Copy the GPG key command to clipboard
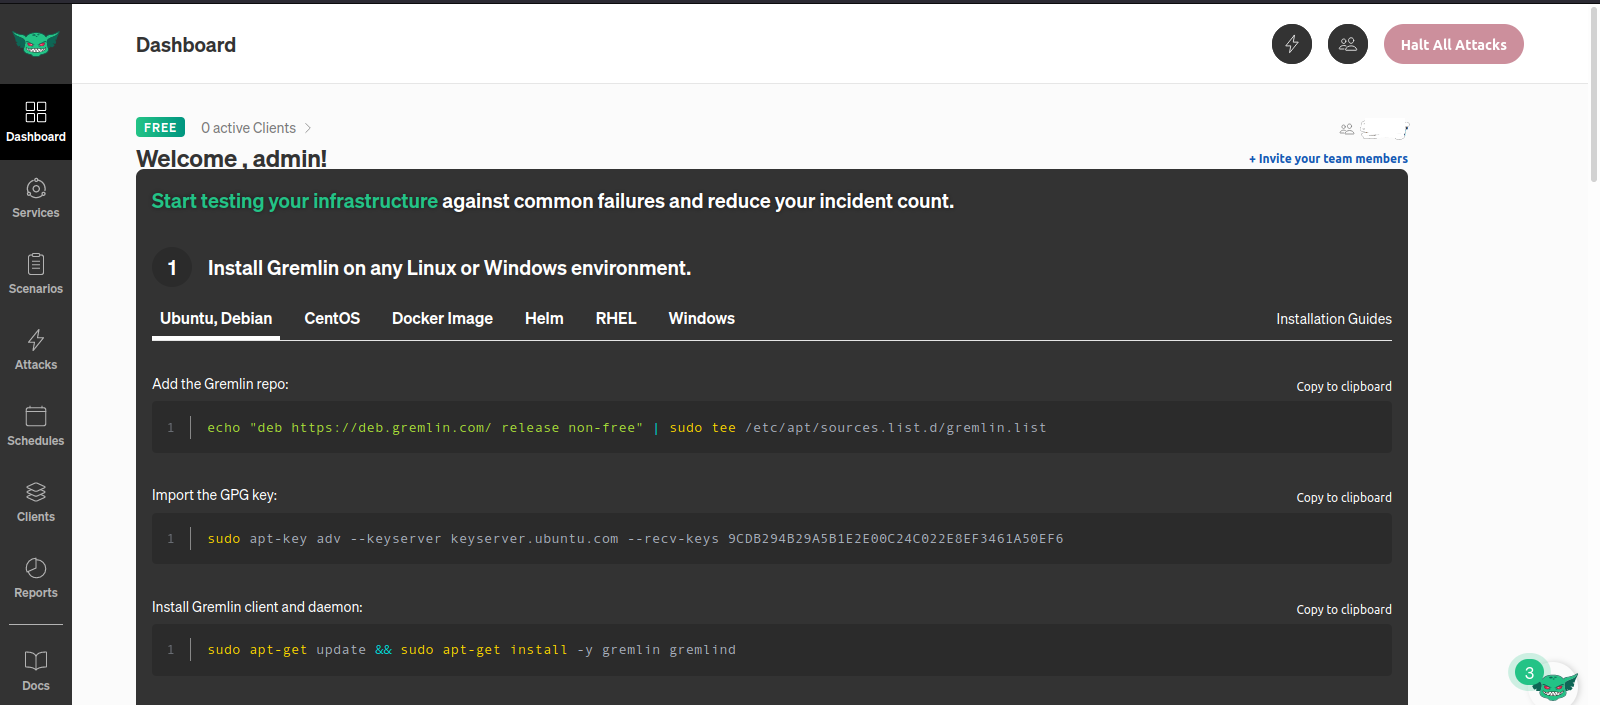 tap(1344, 497)
